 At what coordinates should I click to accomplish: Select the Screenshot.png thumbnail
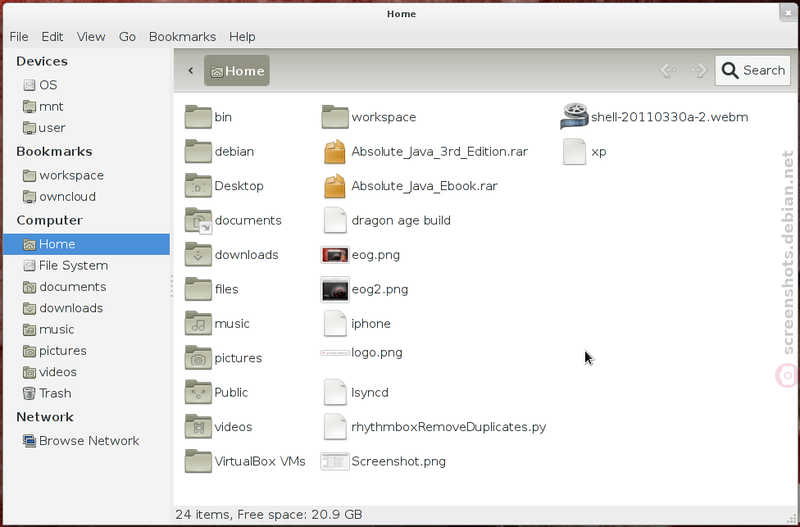(x=335, y=461)
